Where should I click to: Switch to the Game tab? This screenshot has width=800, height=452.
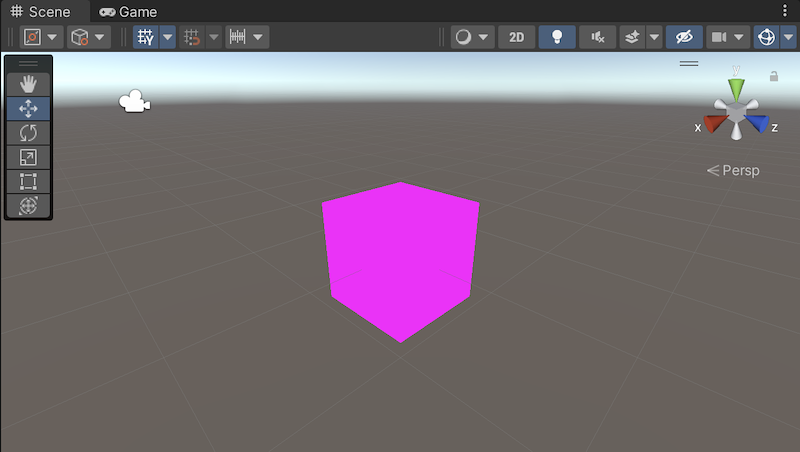coord(128,11)
